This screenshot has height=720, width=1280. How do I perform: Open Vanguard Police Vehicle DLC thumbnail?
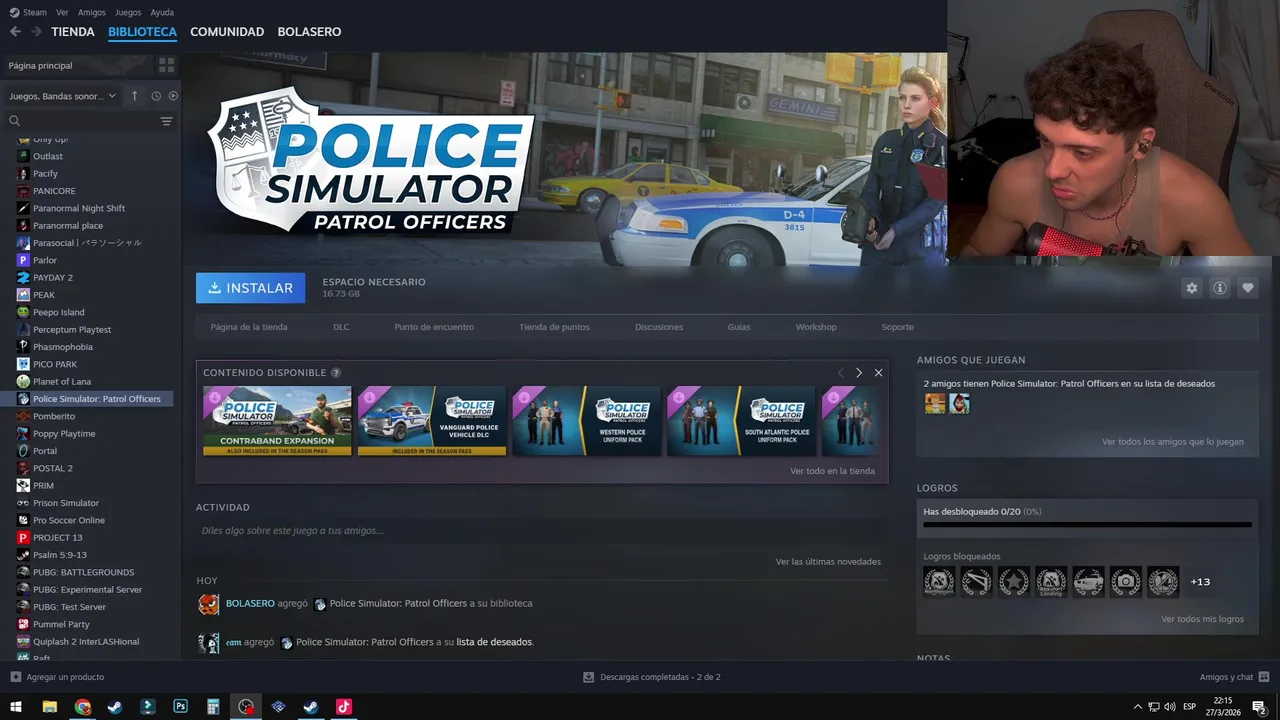pos(432,421)
